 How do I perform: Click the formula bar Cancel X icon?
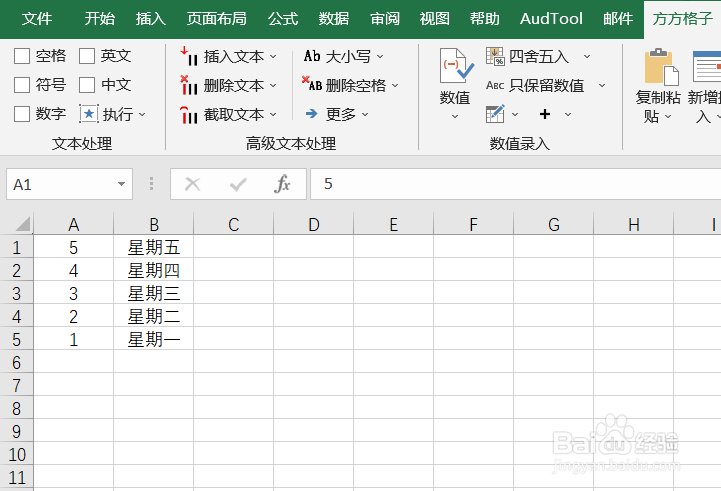coord(192,184)
